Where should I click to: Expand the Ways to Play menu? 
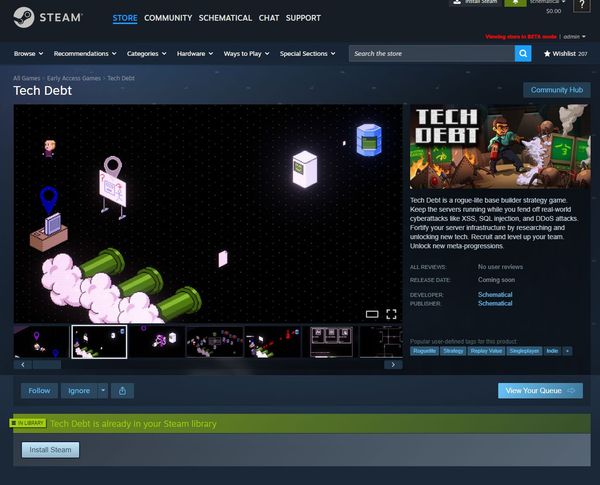pos(246,54)
